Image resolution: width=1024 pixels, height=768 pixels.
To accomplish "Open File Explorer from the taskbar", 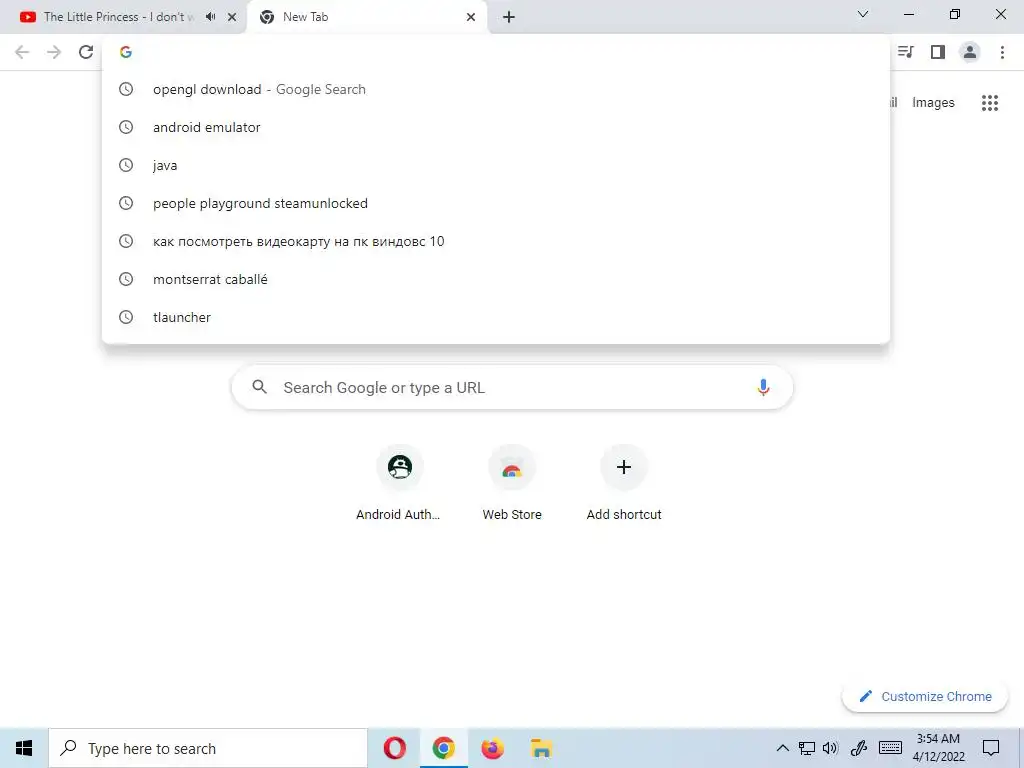I will tap(541, 748).
